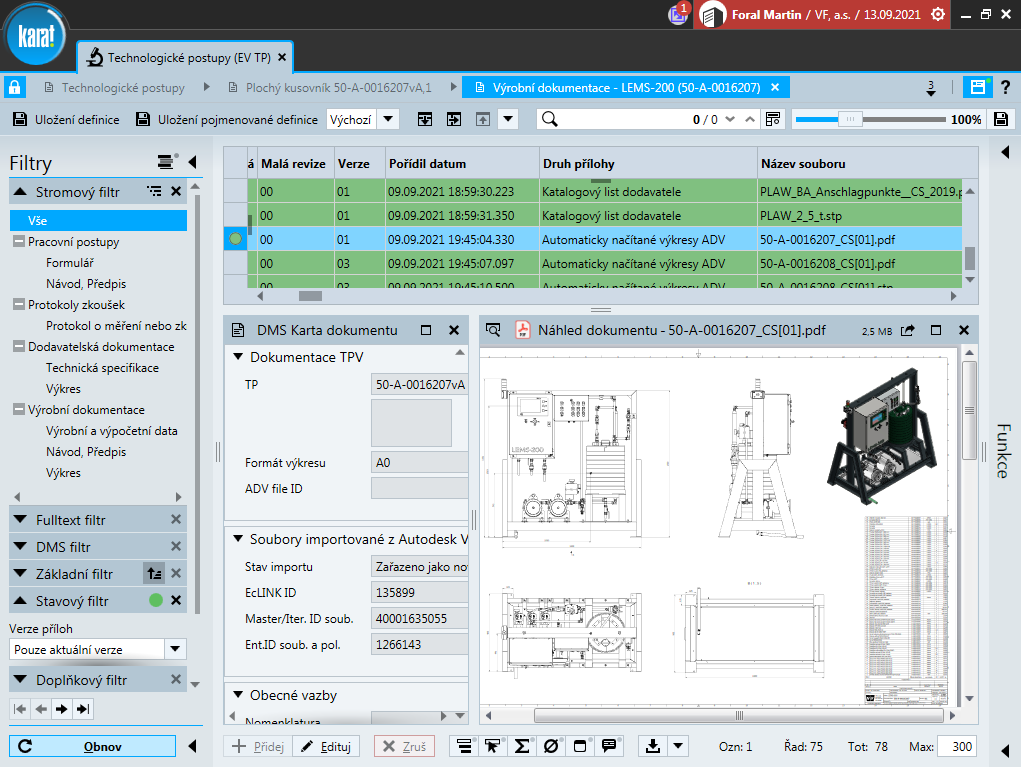This screenshot has width=1023, height=769.
Task: Collapse the Pracovní postupy tree node
Action: click(x=19, y=242)
